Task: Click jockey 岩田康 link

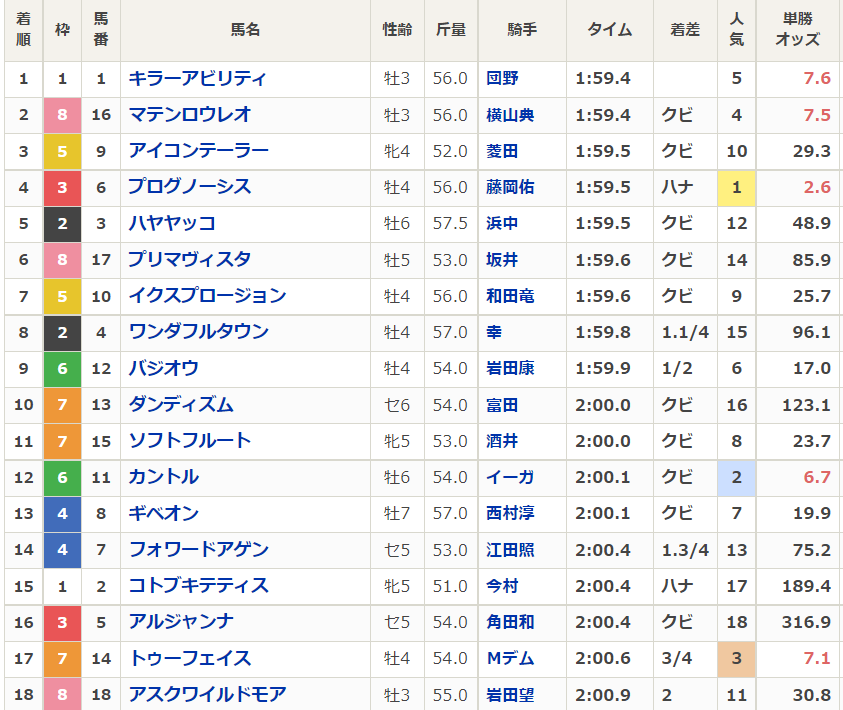Action: pos(510,368)
